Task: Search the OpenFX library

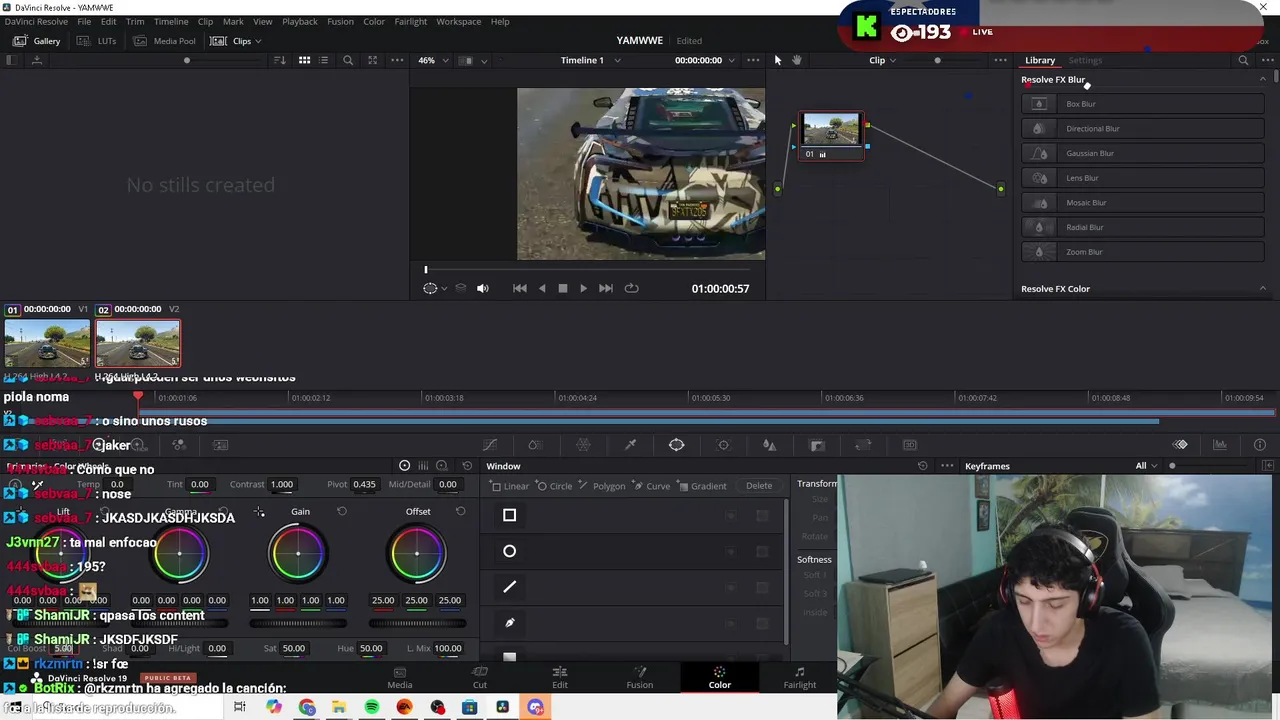Action: [1243, 60]
